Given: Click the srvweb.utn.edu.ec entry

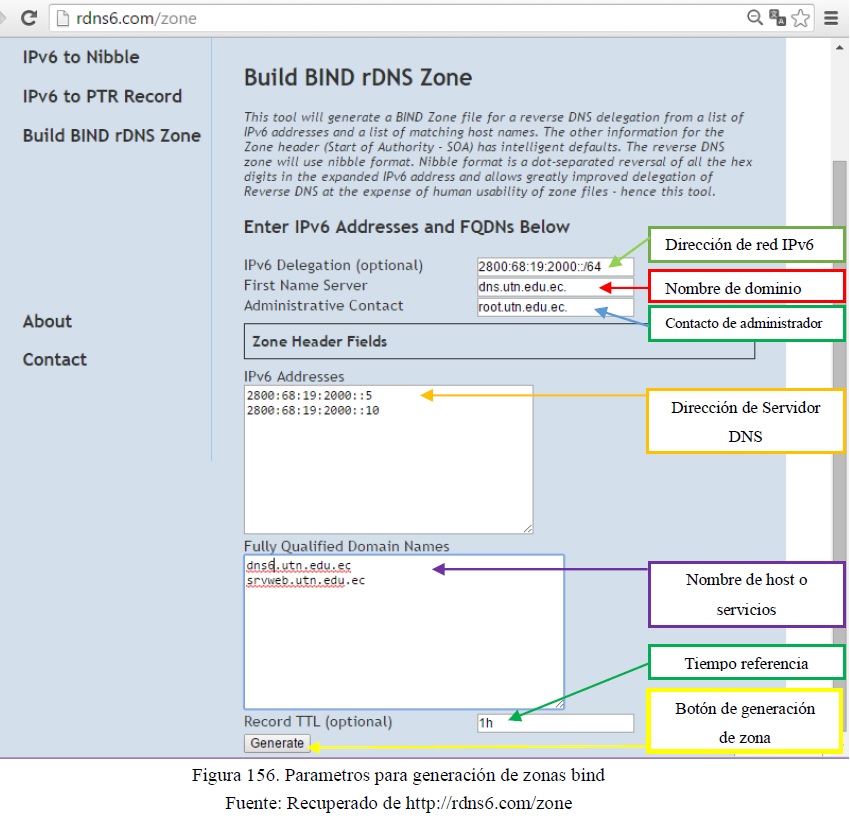Looking at the screenshot, I should coord(306,581).
